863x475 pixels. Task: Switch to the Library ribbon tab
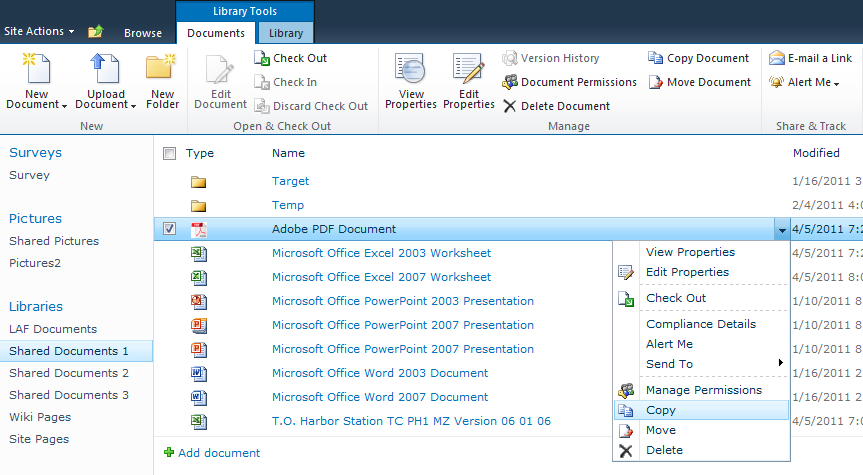[x=286, y=33]
